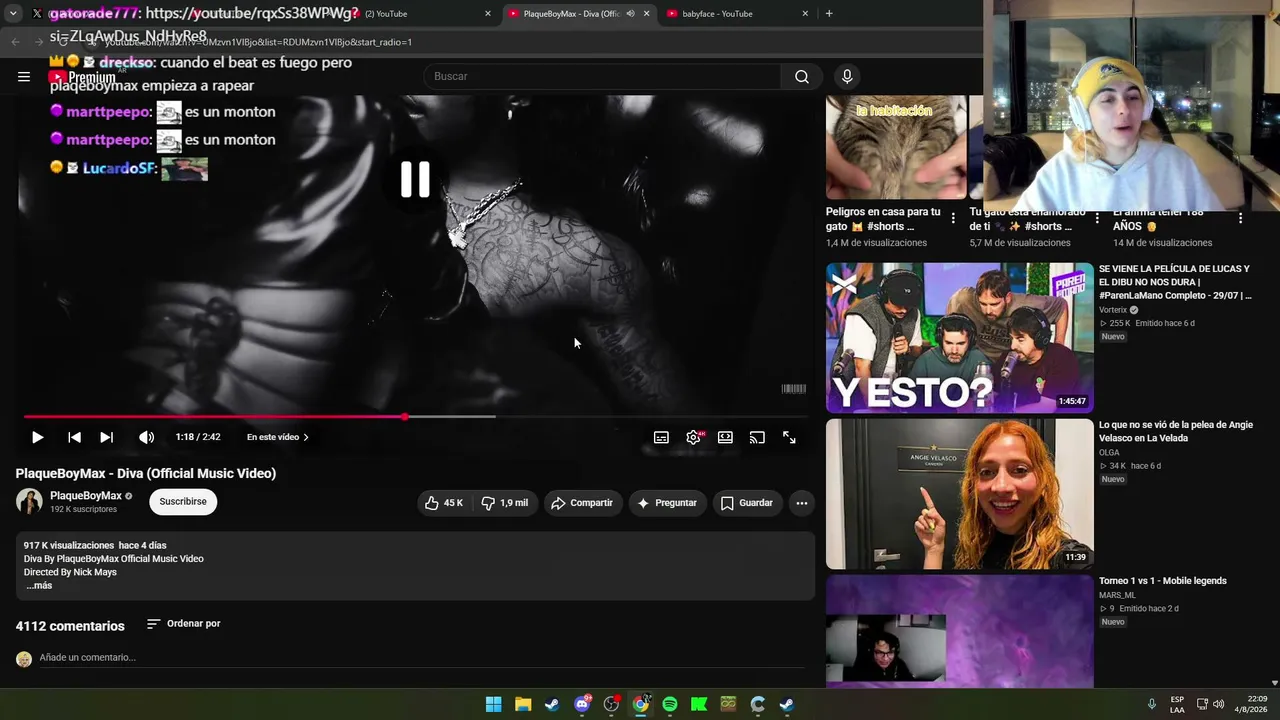Close the 'babyface - YouTube' tab

coord(805,14)
